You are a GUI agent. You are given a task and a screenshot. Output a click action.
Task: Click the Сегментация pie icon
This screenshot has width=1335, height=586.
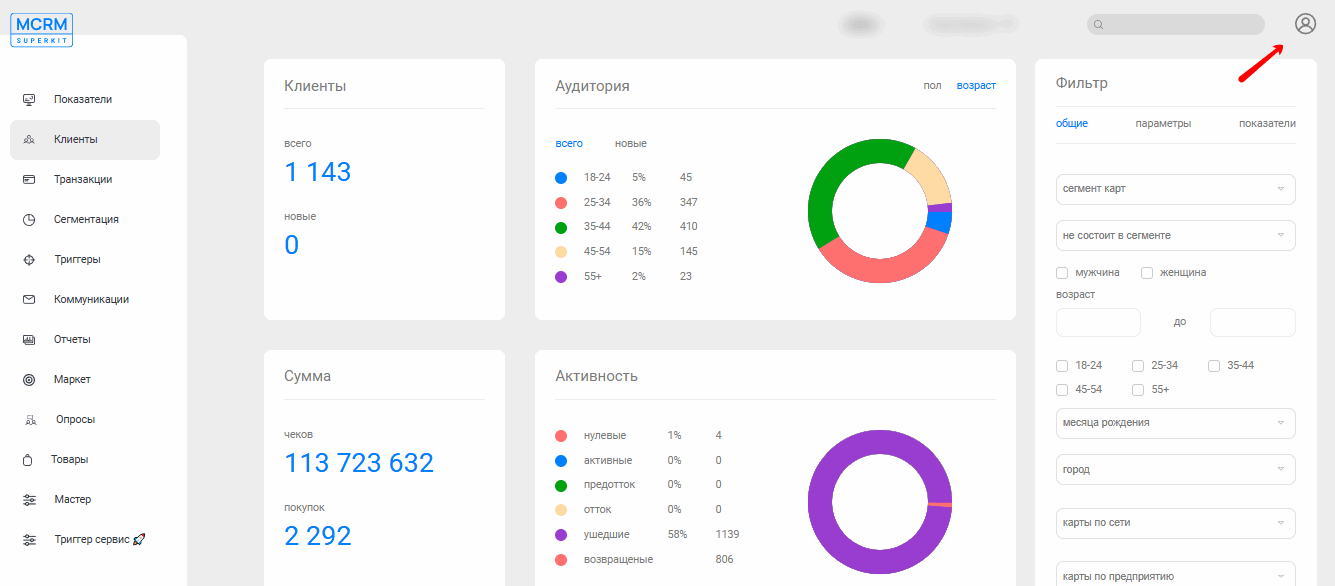[x=29, y=220]
